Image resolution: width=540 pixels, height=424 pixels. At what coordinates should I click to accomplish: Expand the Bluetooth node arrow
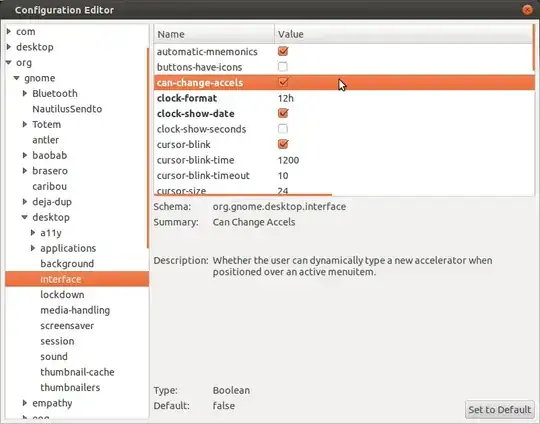tap(25, 93)
